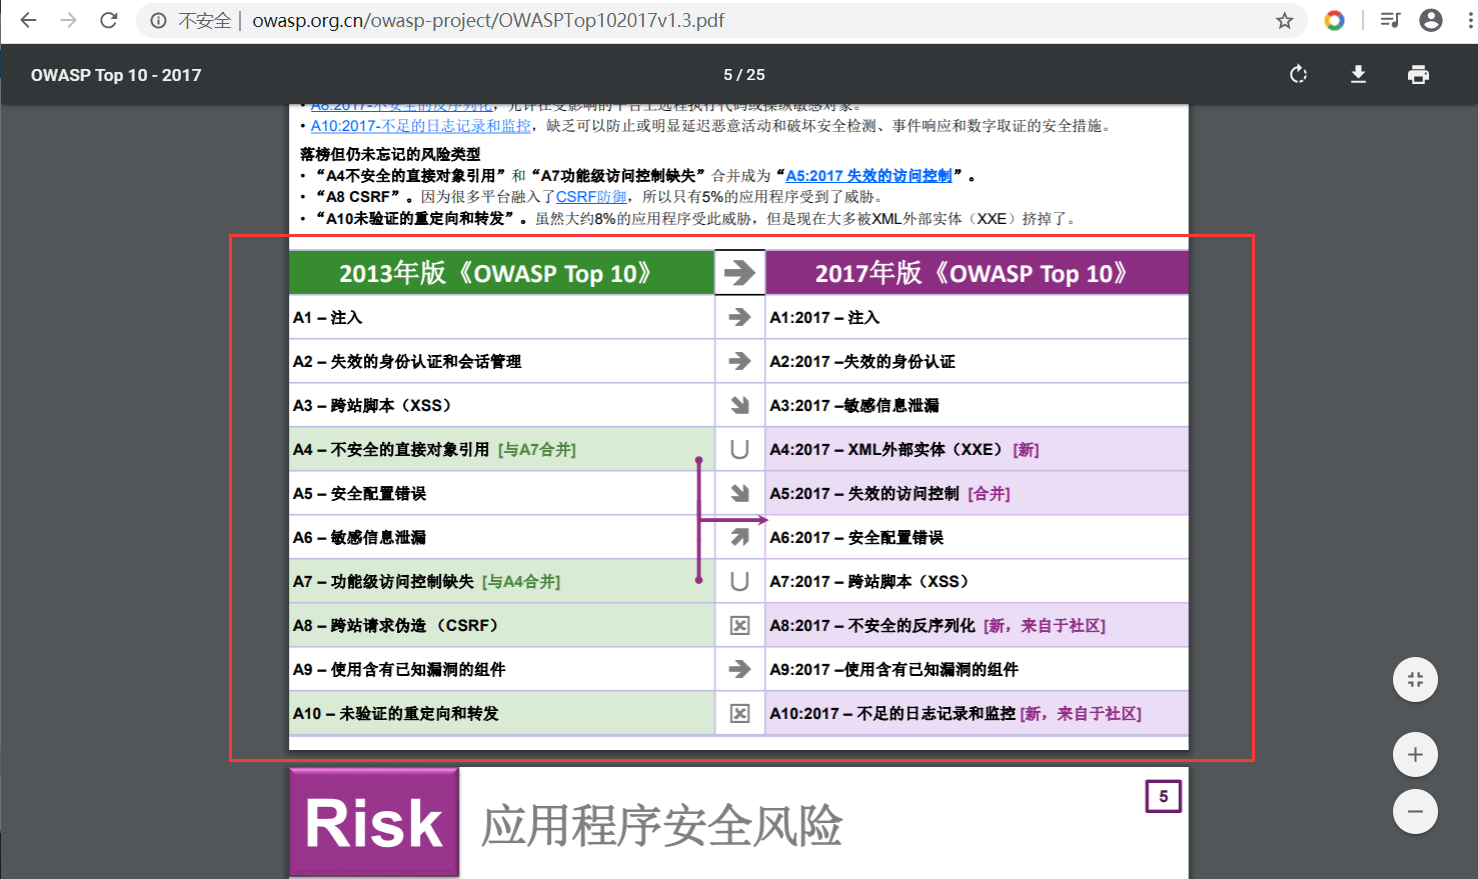This screenshot has height=879, width=1478.
Task: Select the 落榜但仍未忘记的风险类型 heading
Action: click(x=390, y=154)
